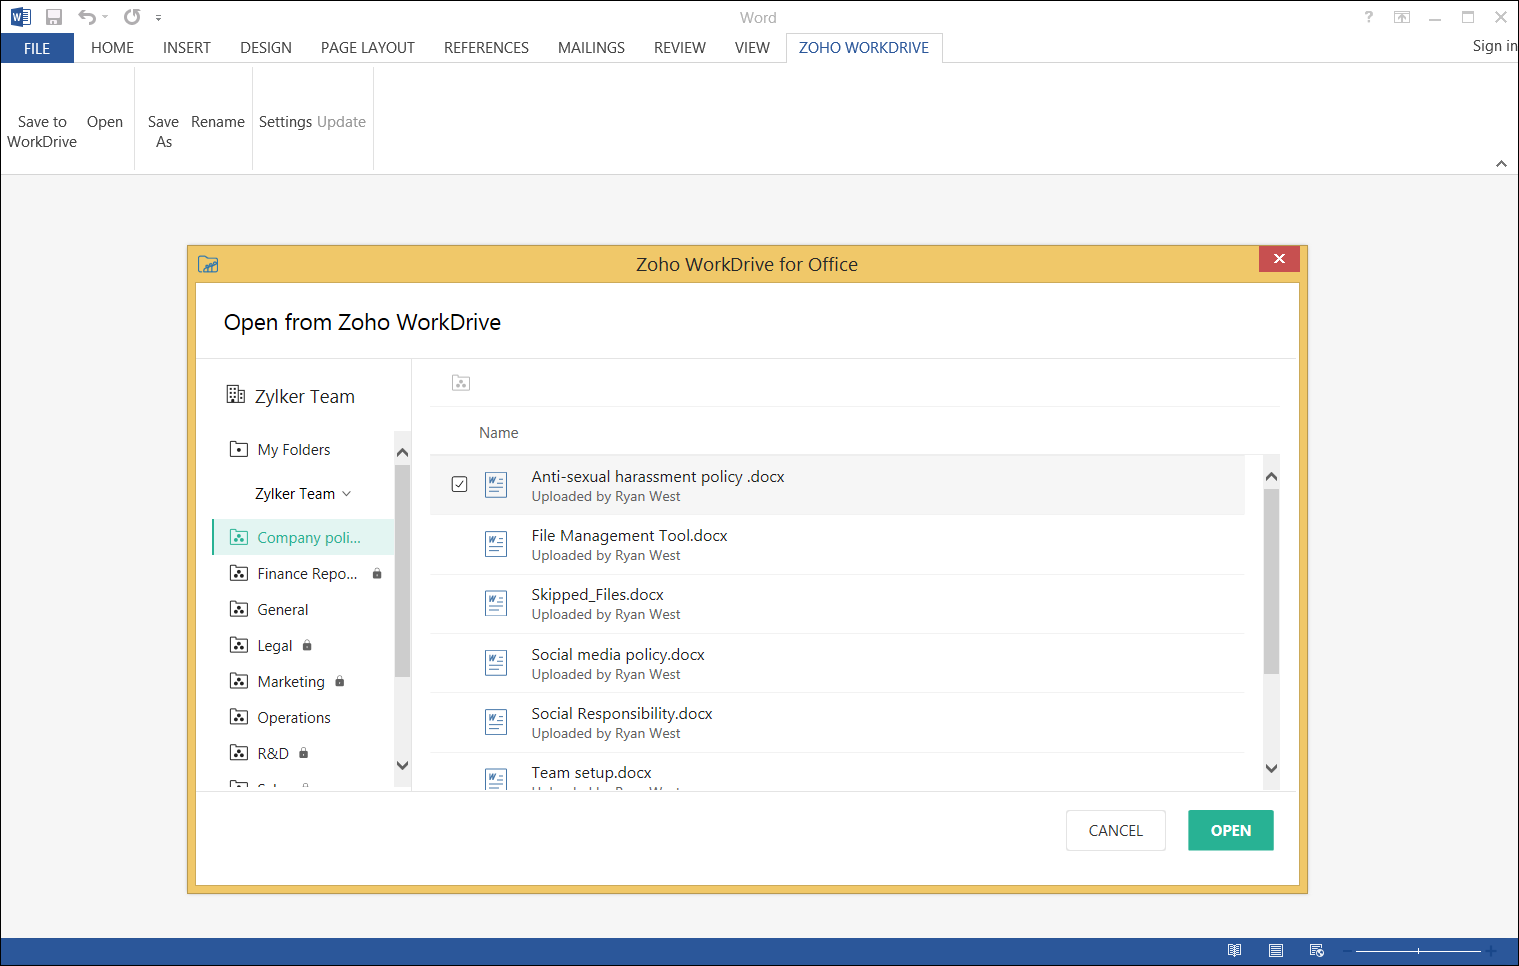This screenshot has height=966, width=1519.
Task: Uncheck the Anti-sexual harassment policy checkbox
Action: 459,484
